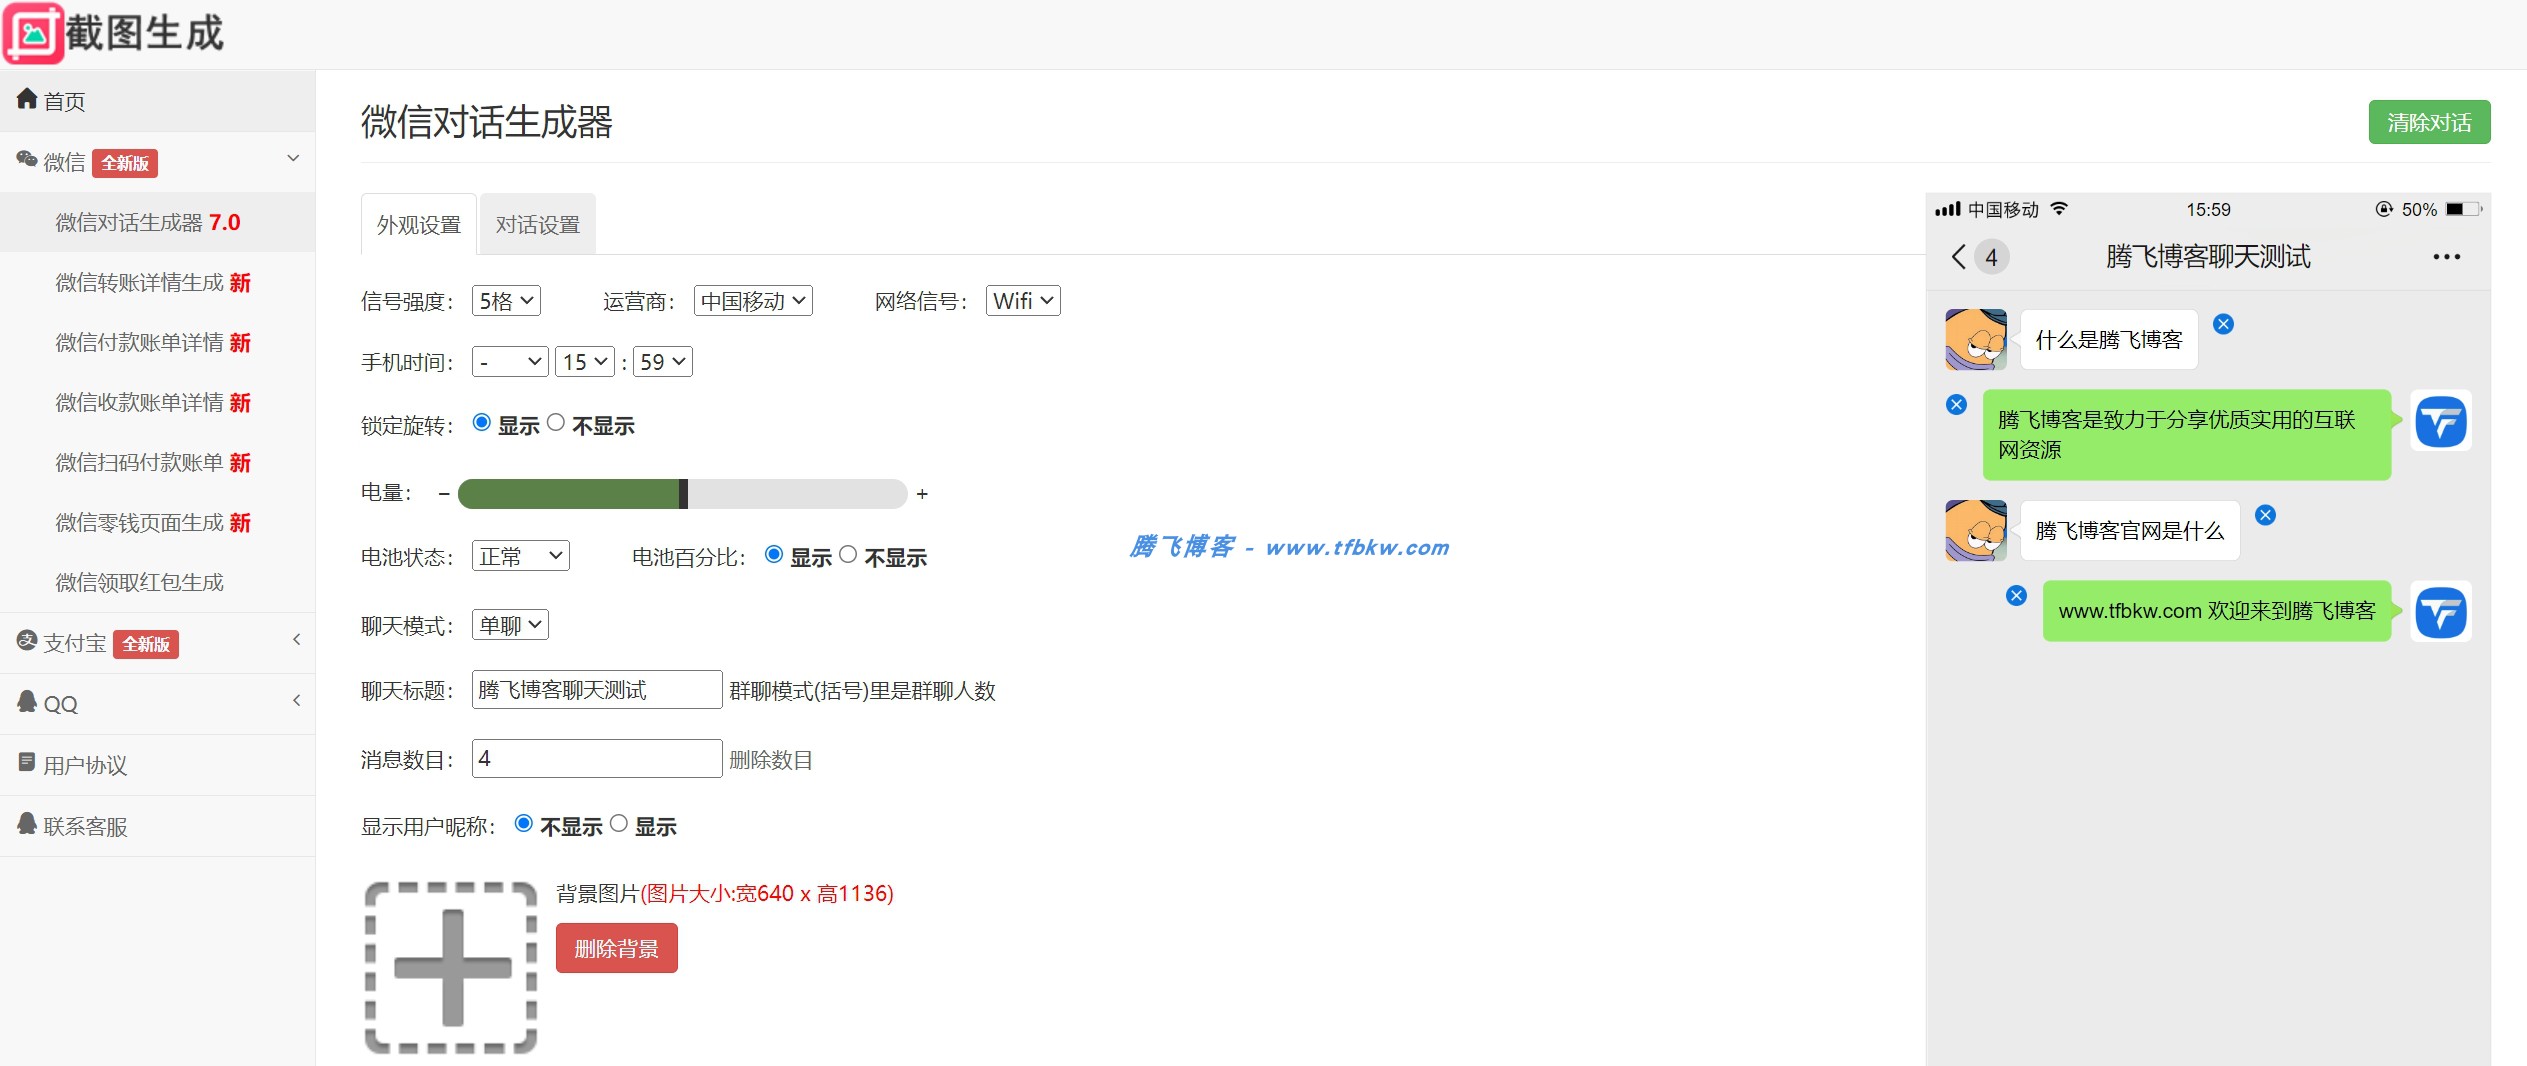2527x1066 pixels.
Task: Click the red 删除背景 button
Action: click(x=617, y=948)
